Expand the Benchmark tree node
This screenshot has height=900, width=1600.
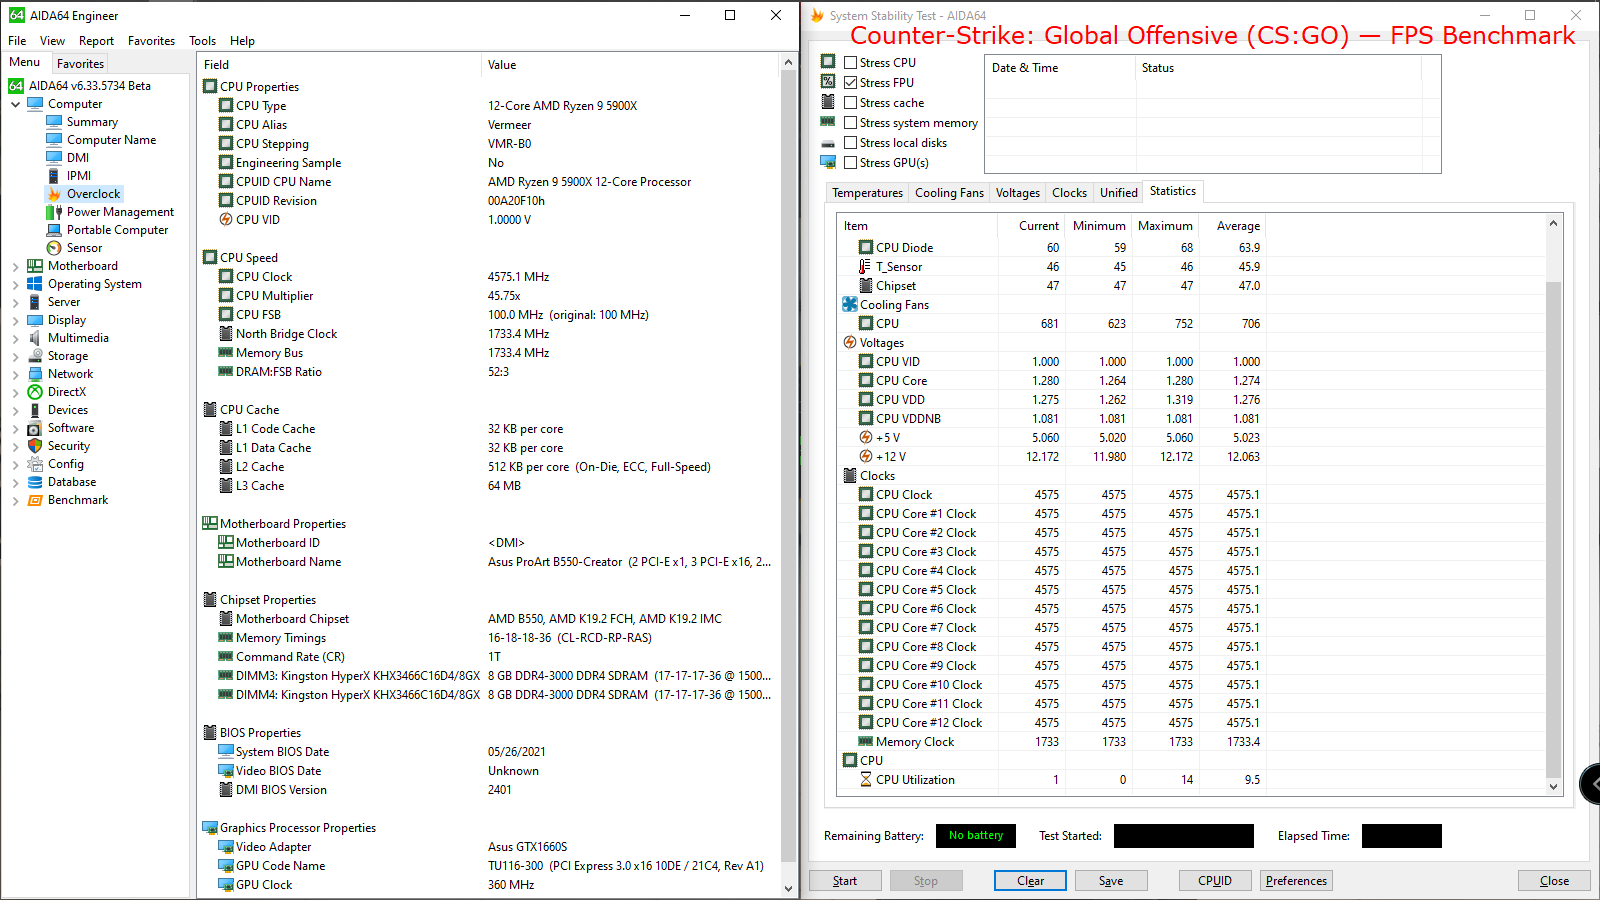pyautogui.click(x=16, y=501)
